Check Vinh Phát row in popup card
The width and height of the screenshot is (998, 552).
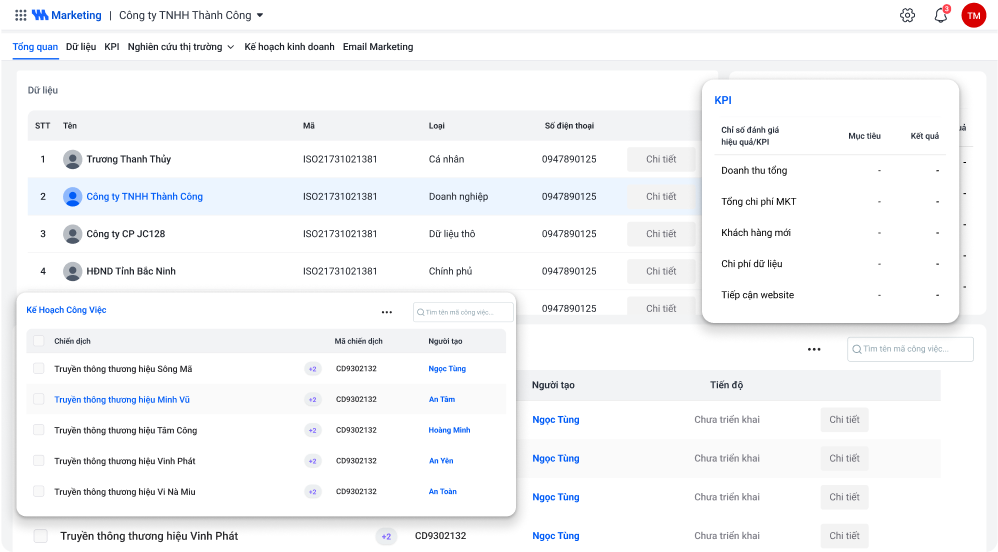[x=39, y=460]
